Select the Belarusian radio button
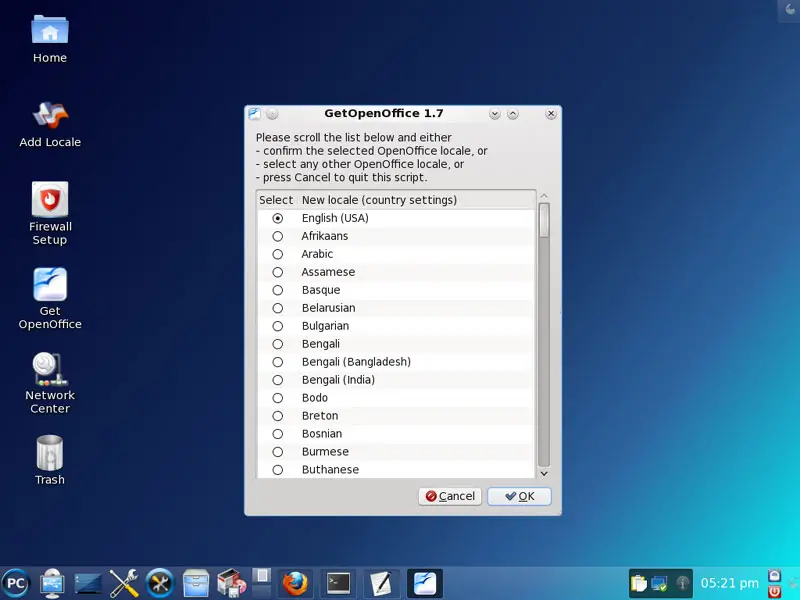Image resolution: width=800 pixels, height=600 pixels. [x=278, y=308]
